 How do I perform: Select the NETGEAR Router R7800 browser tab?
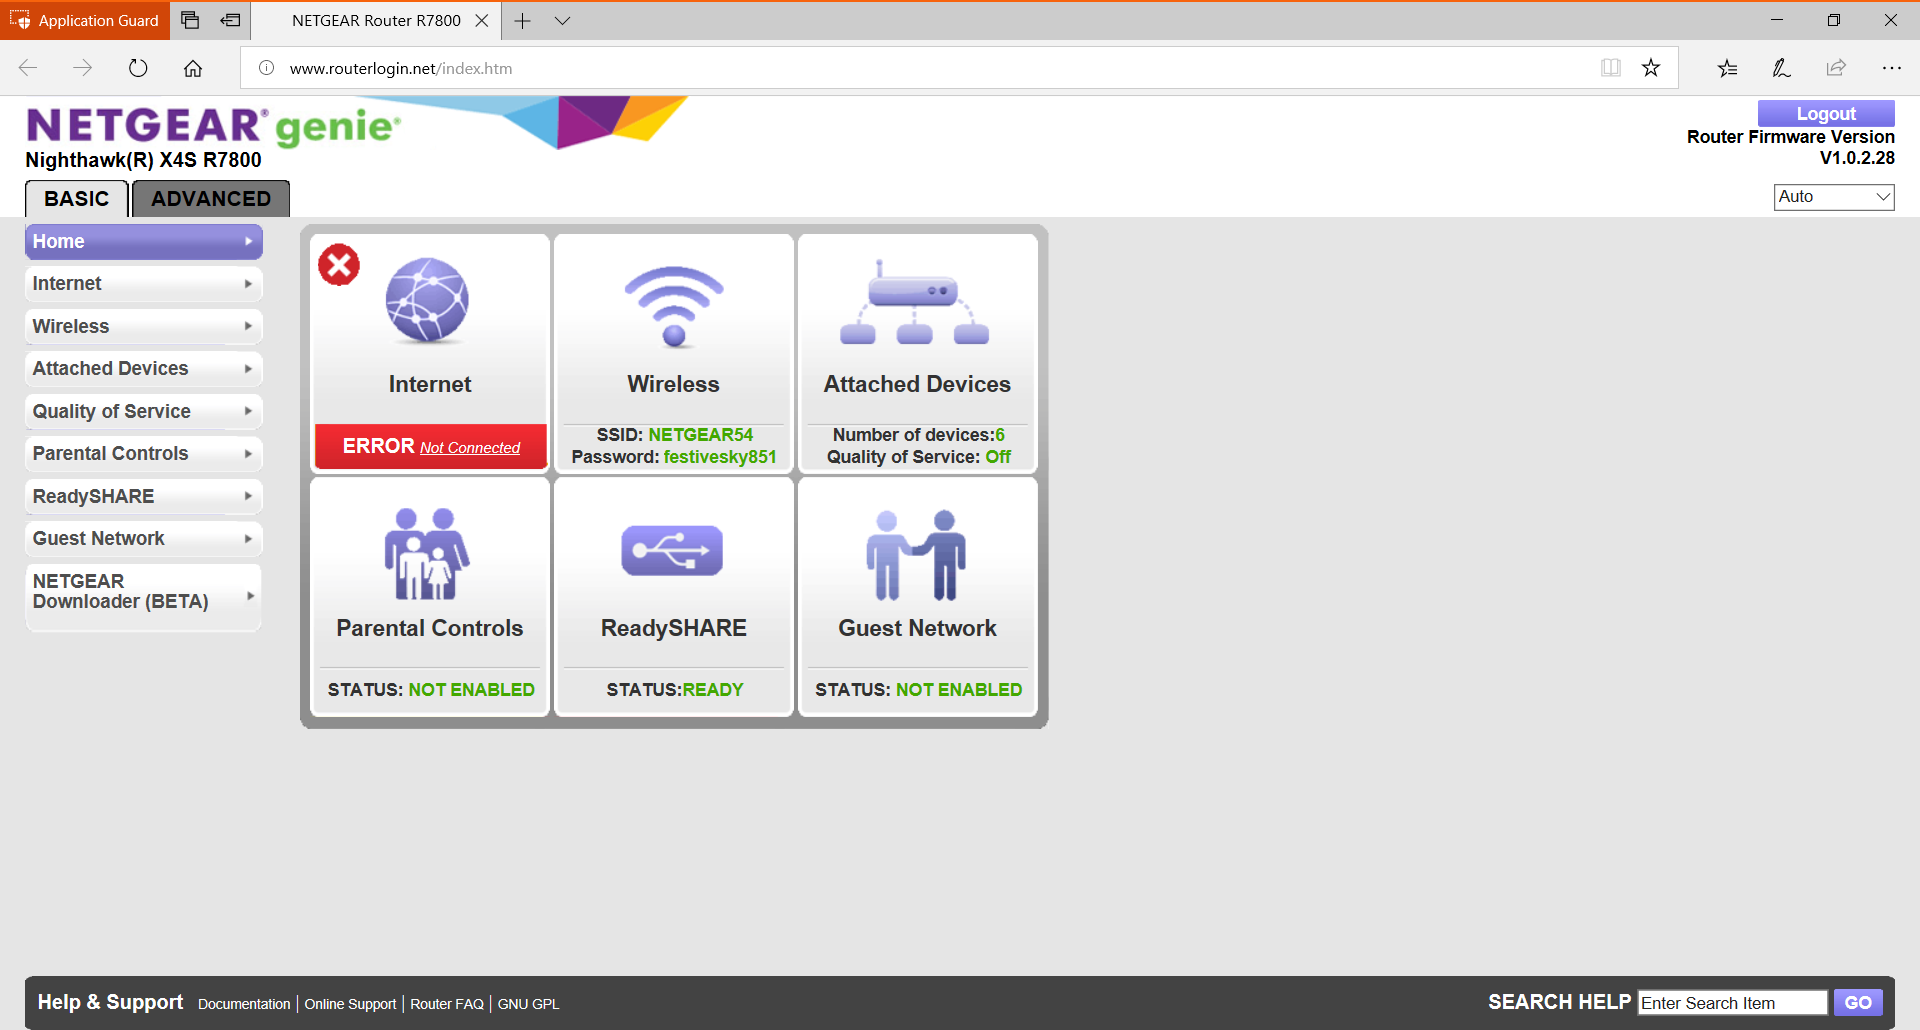(376, 20)
